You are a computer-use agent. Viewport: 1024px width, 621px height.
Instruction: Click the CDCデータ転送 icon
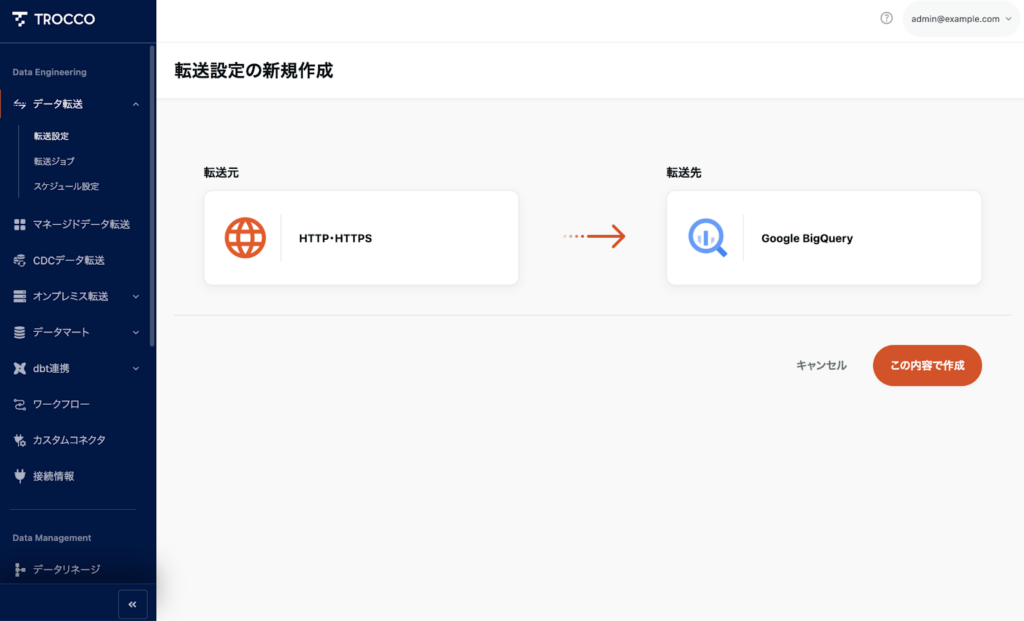[20, 260]
